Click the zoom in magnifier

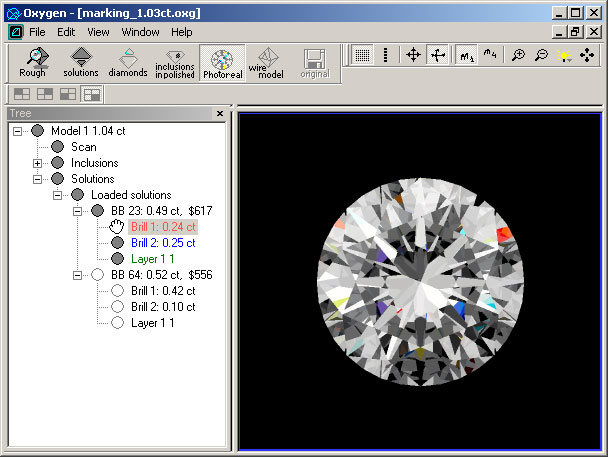[x=518, y=55]
